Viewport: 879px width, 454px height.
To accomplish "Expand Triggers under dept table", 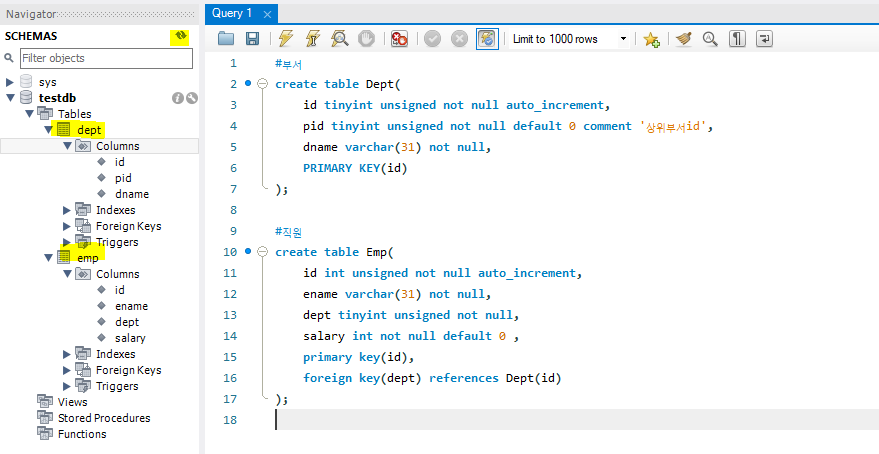I will pyautogui.click(x=67, y=242).
